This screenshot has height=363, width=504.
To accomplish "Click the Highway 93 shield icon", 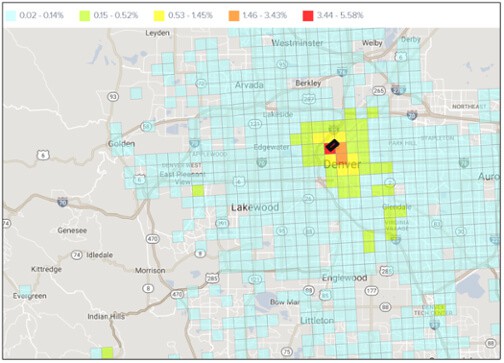I will [113, 97].
